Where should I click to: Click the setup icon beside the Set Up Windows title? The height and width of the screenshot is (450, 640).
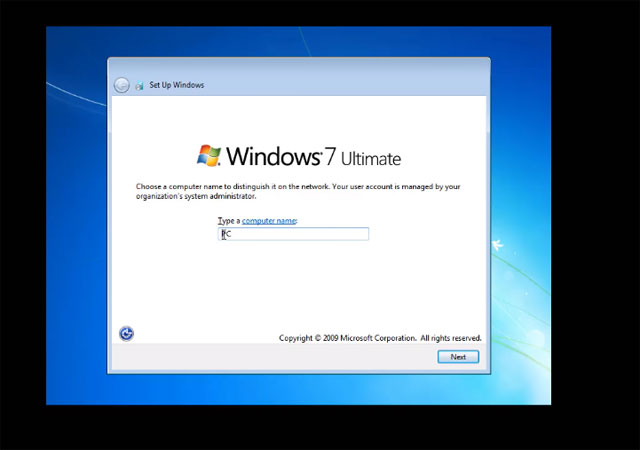140,85
